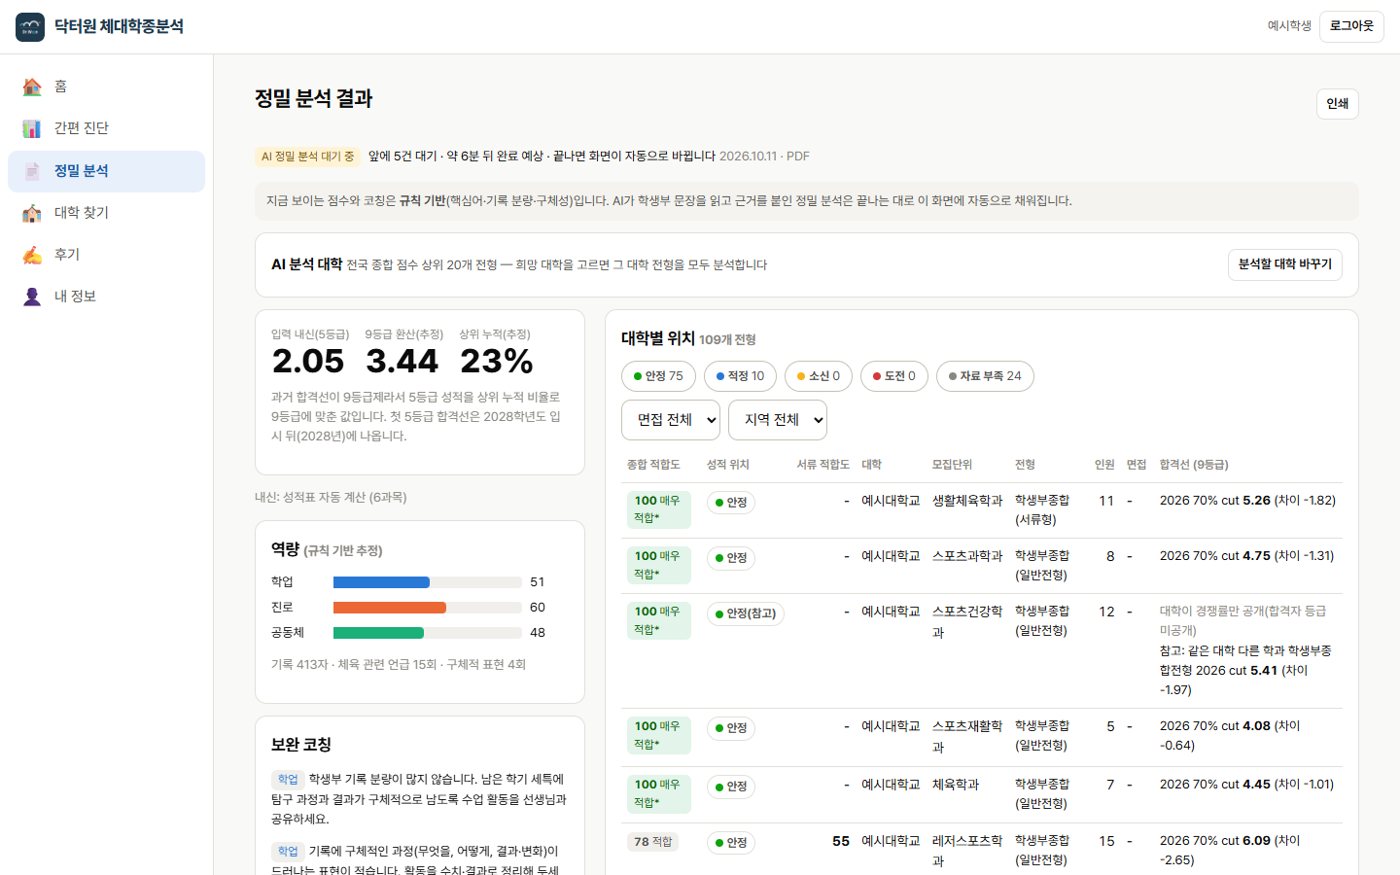Click the 정밀 분석 document icon

32,171
